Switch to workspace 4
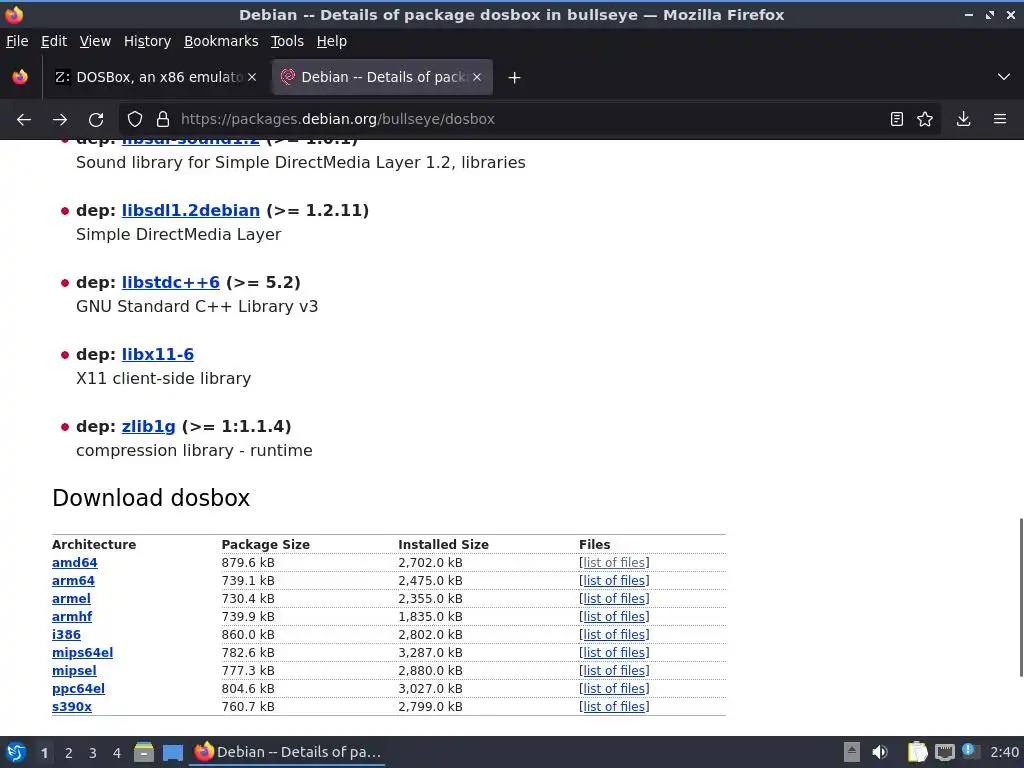The height and width of the screenshot is (768, 1024). 117,753
